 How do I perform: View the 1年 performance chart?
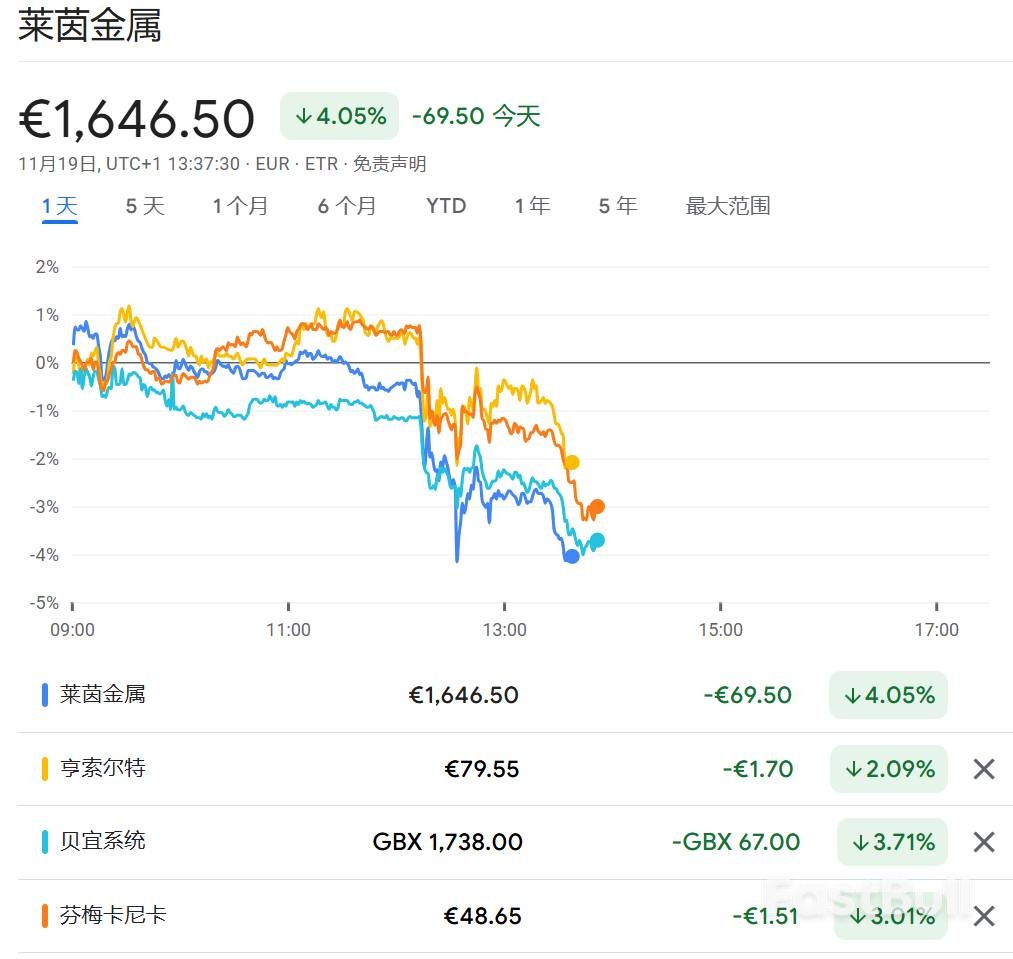[x=532, y=206]
